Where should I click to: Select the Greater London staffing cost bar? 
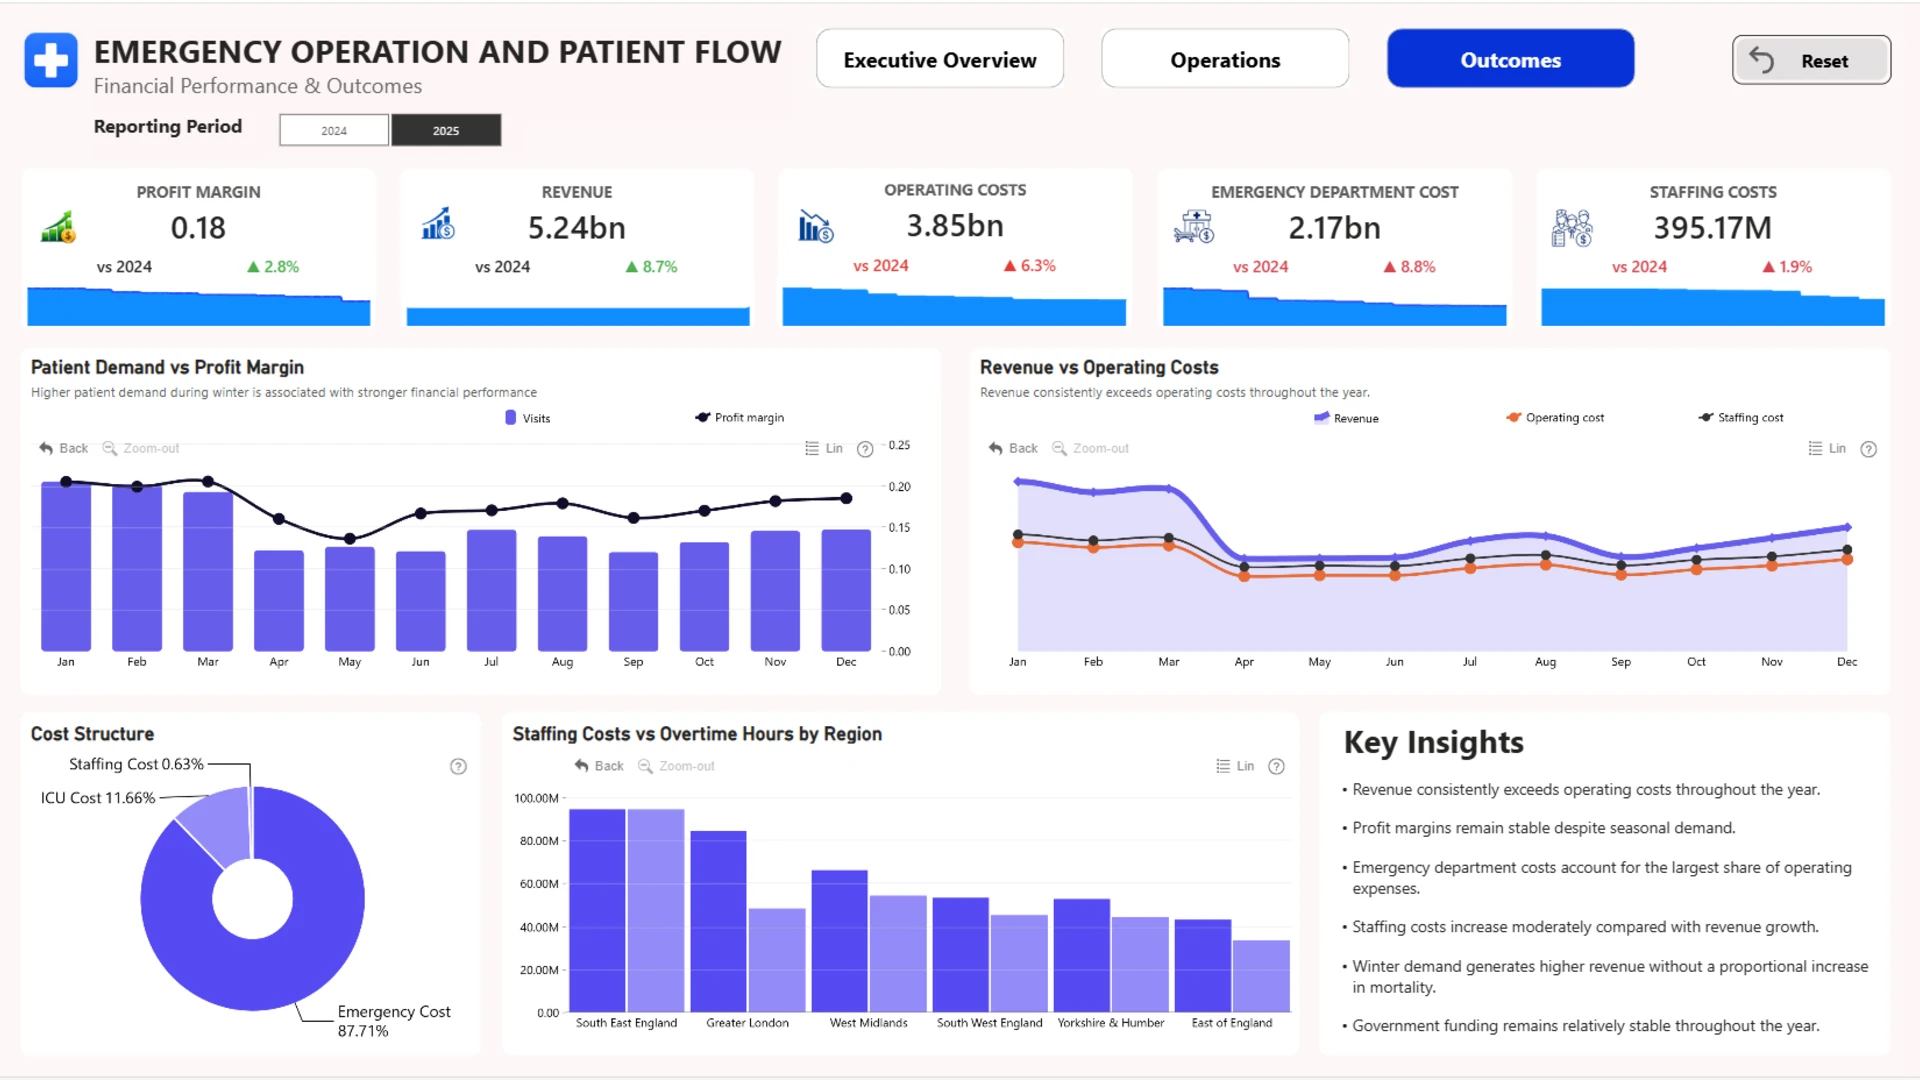point(718,921)
